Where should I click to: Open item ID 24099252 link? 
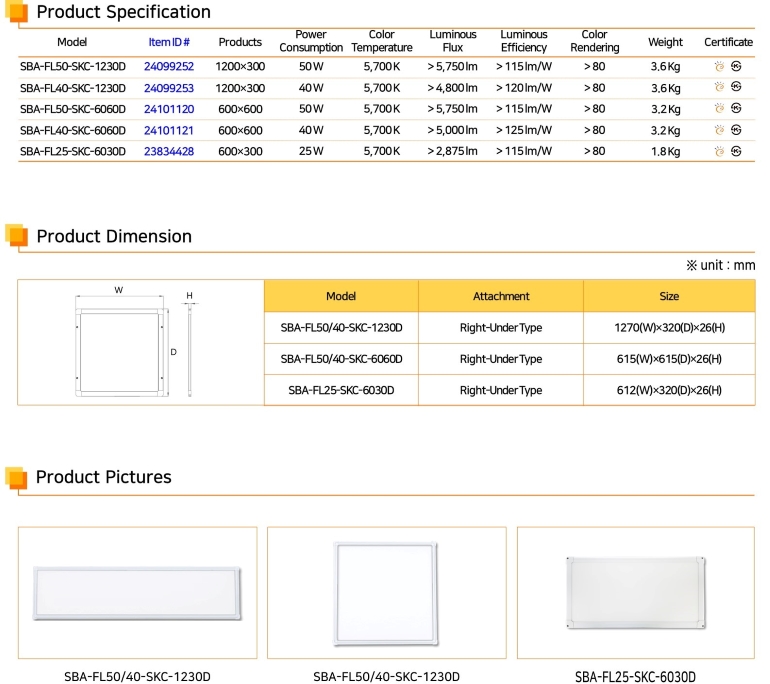pos(169,66)
